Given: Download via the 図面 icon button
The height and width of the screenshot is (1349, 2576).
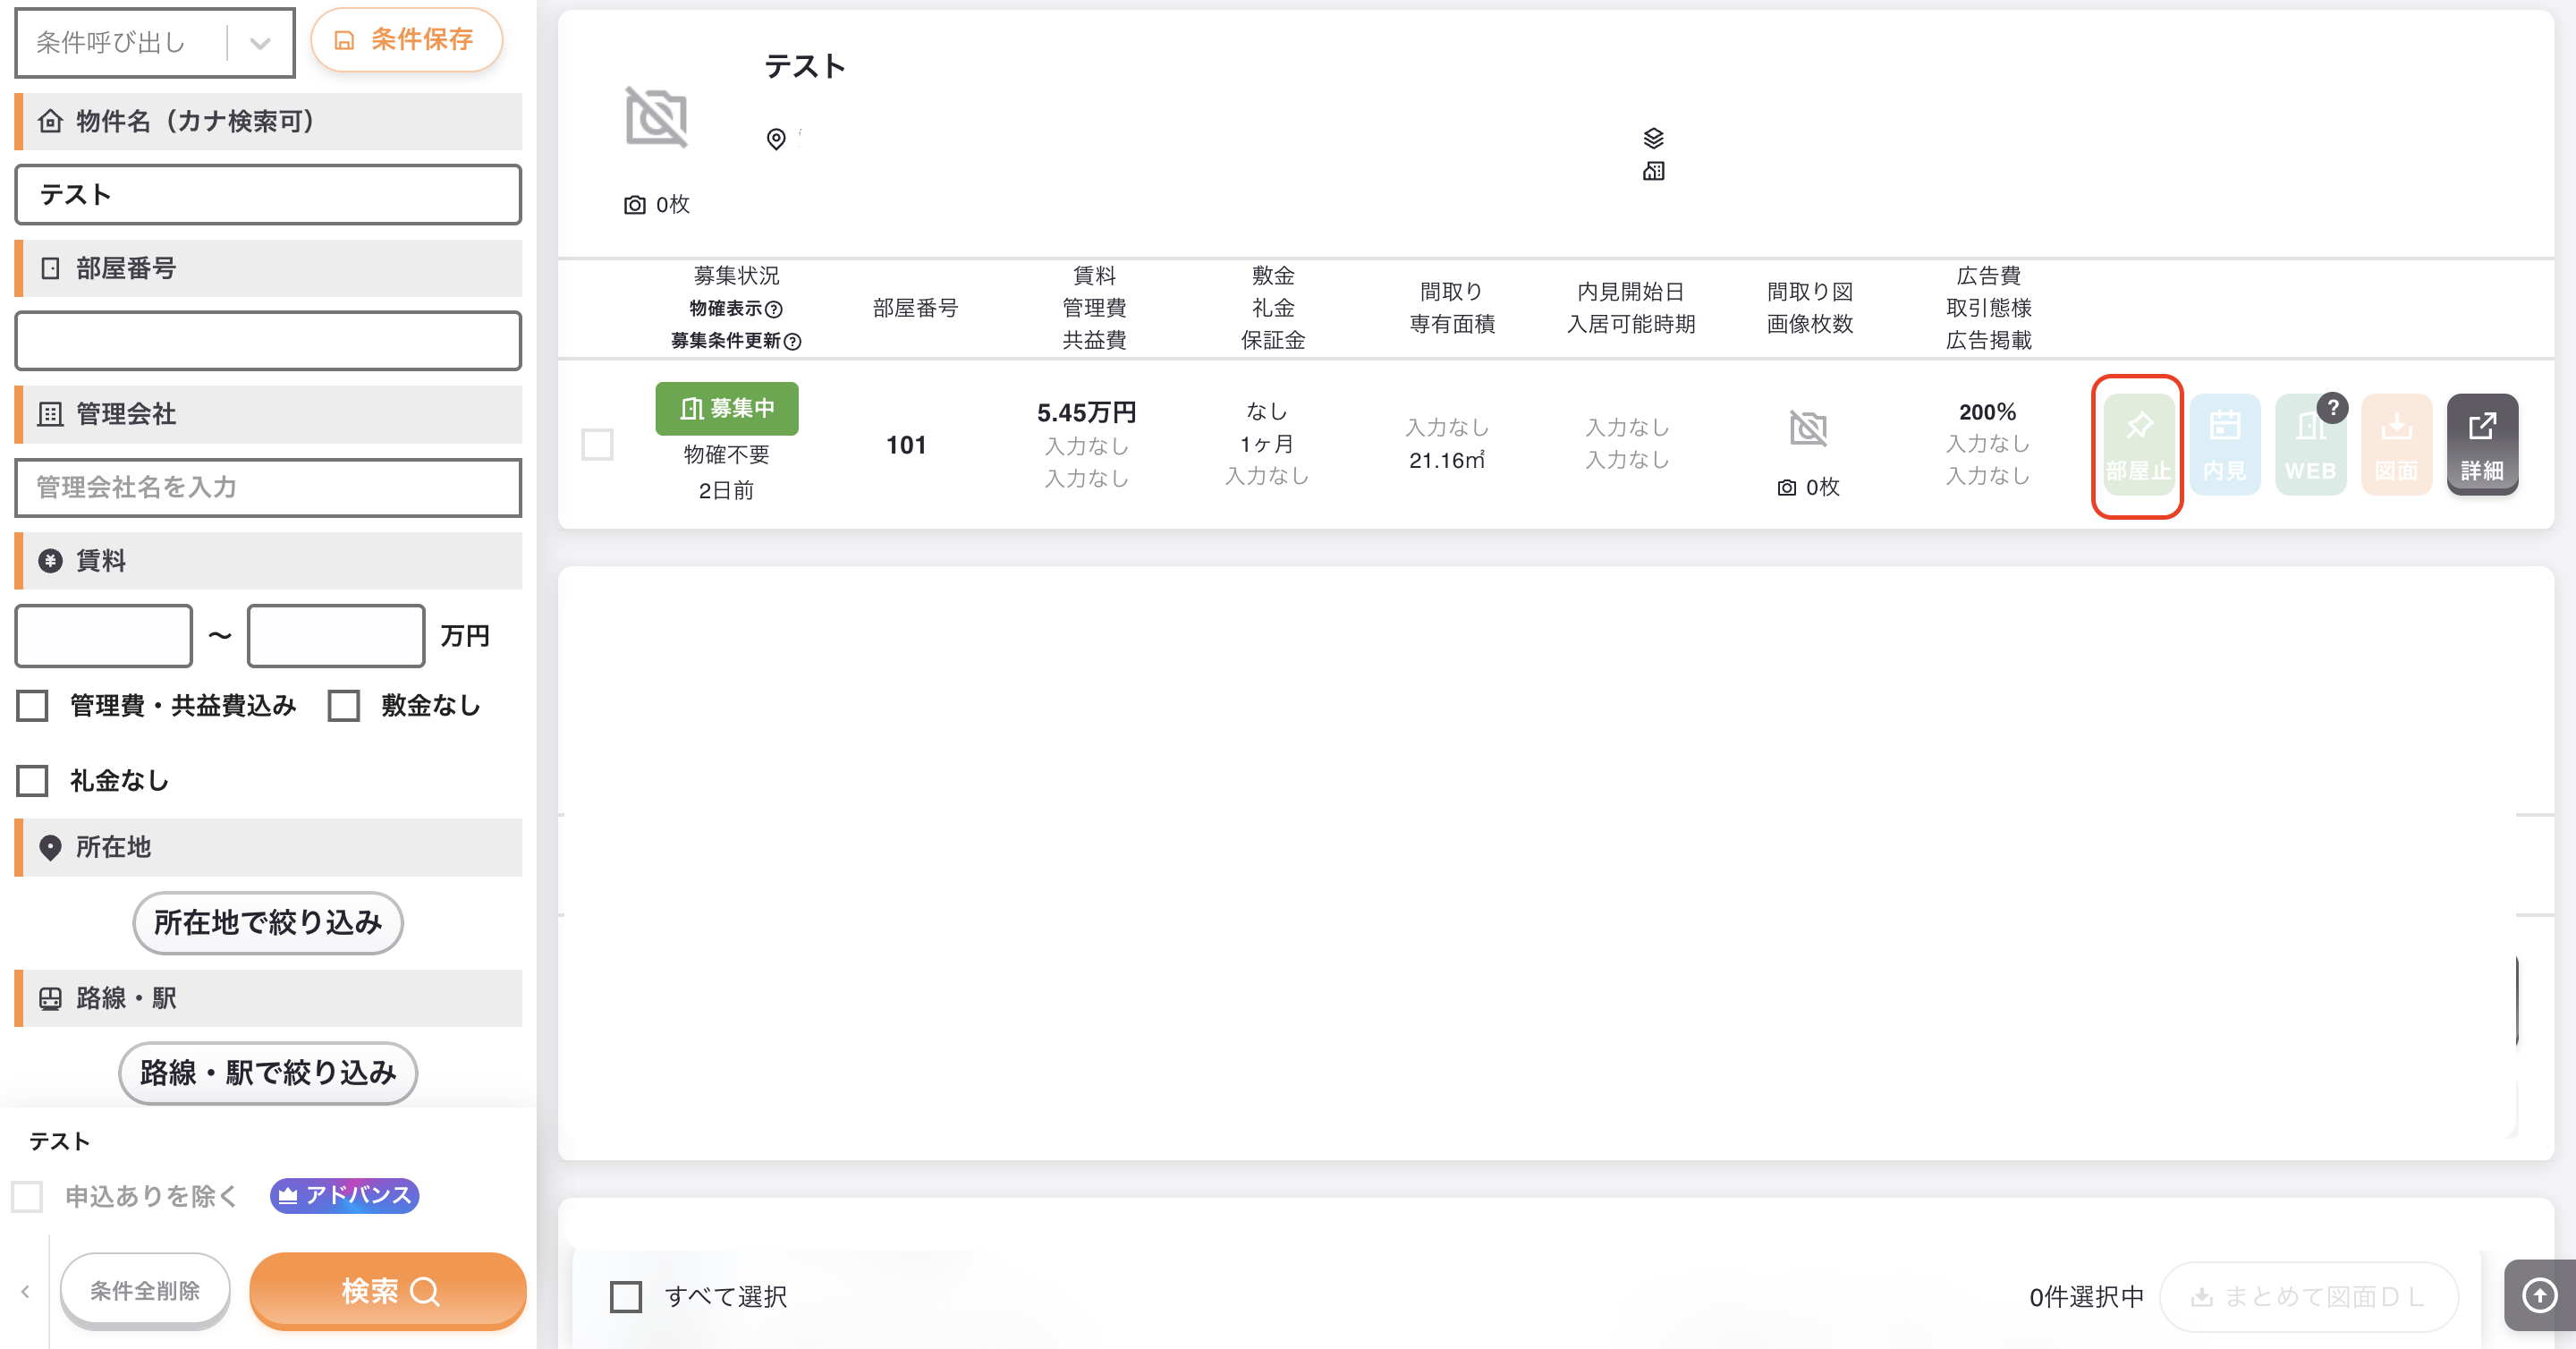Looking at the screenshot, I should pos(2396,445).
